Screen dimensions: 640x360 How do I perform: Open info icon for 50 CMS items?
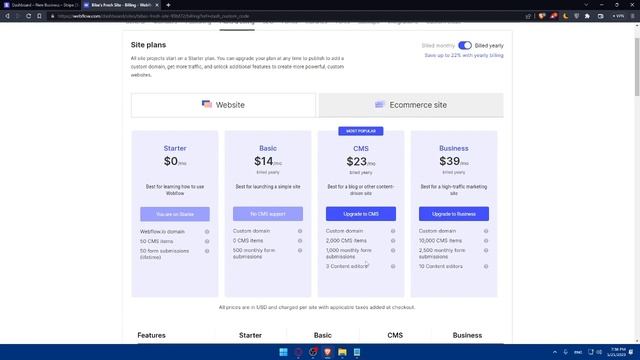point(207,241)
